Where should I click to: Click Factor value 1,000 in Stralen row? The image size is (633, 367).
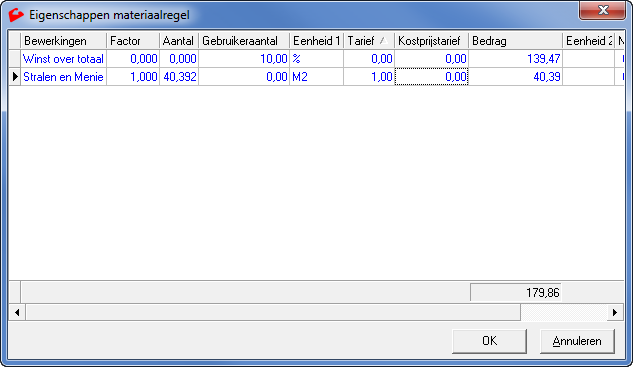133,77
